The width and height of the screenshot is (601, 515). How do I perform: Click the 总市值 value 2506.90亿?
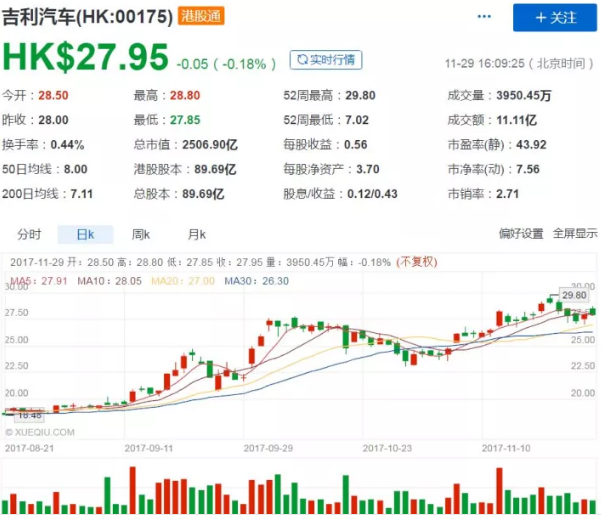pos(210,144)
